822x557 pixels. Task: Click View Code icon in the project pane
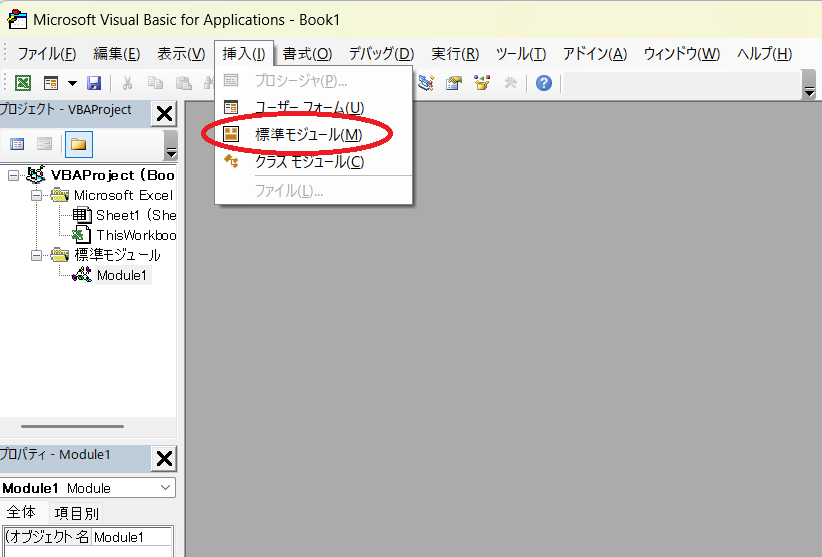(17, 145)
